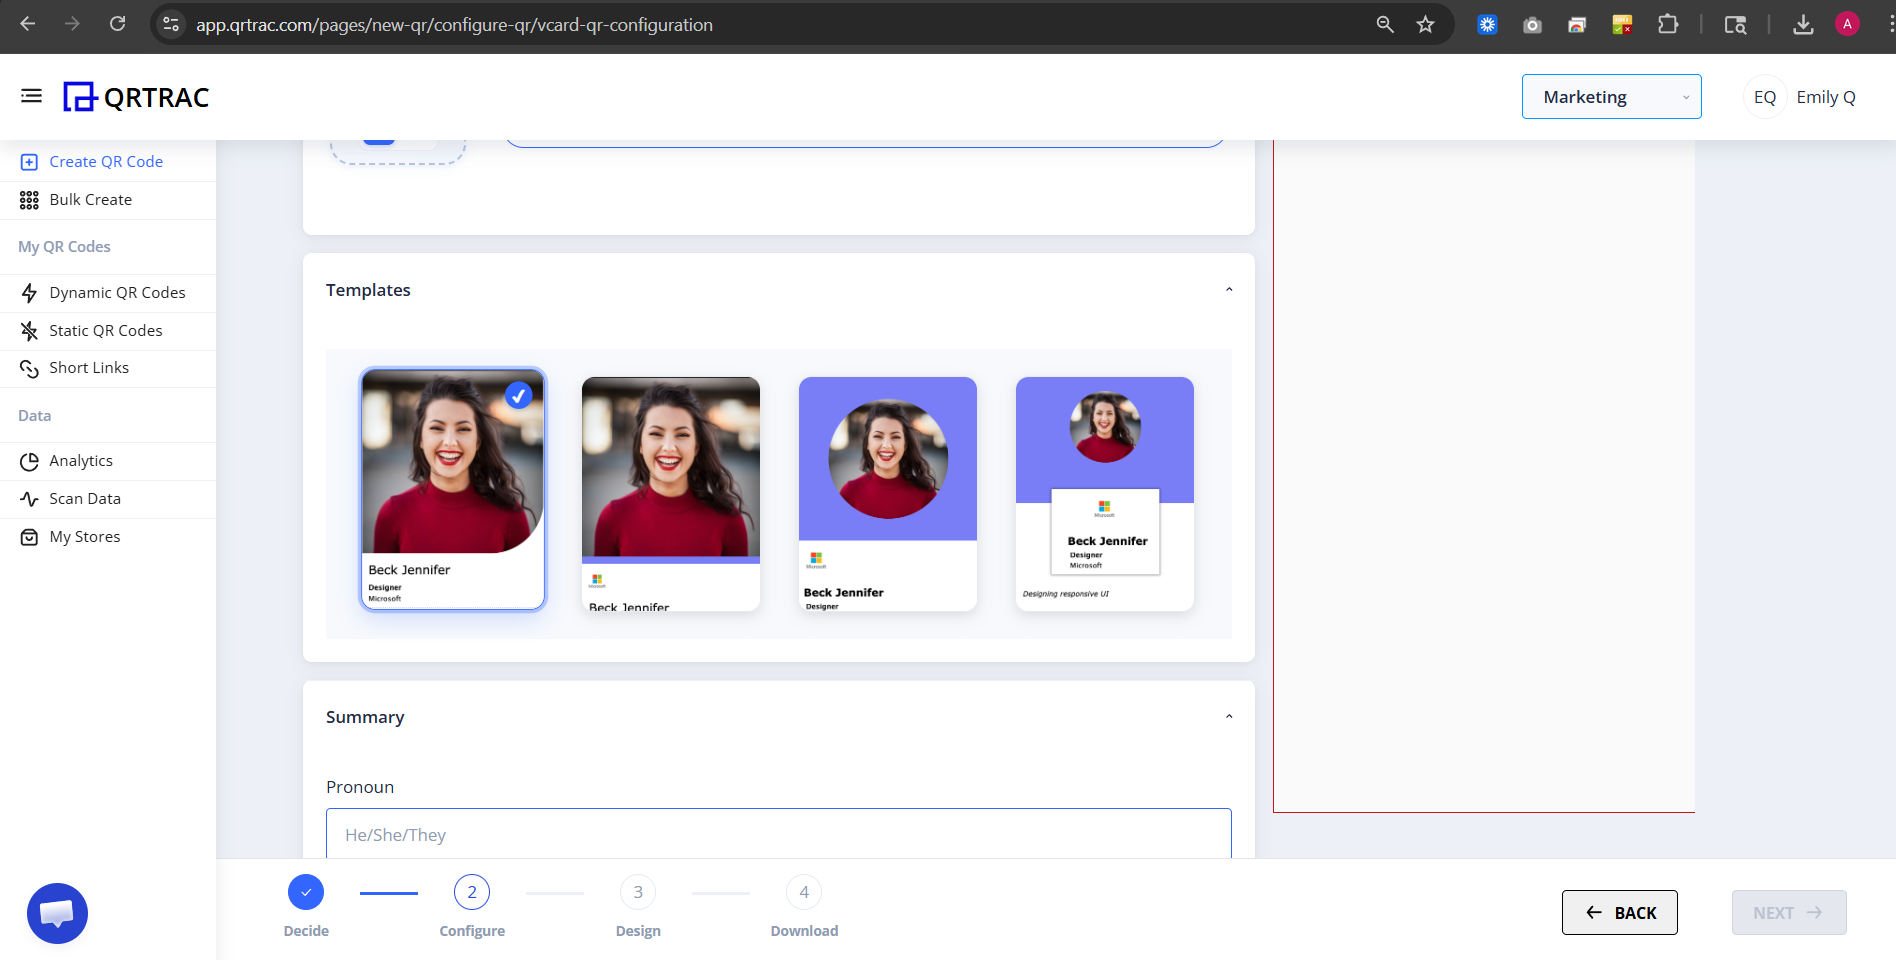Viewport: 1896px width, 960px height.
Task: Click the Pronoun input field
Action: pyautogui.click(x=779, y=834)
